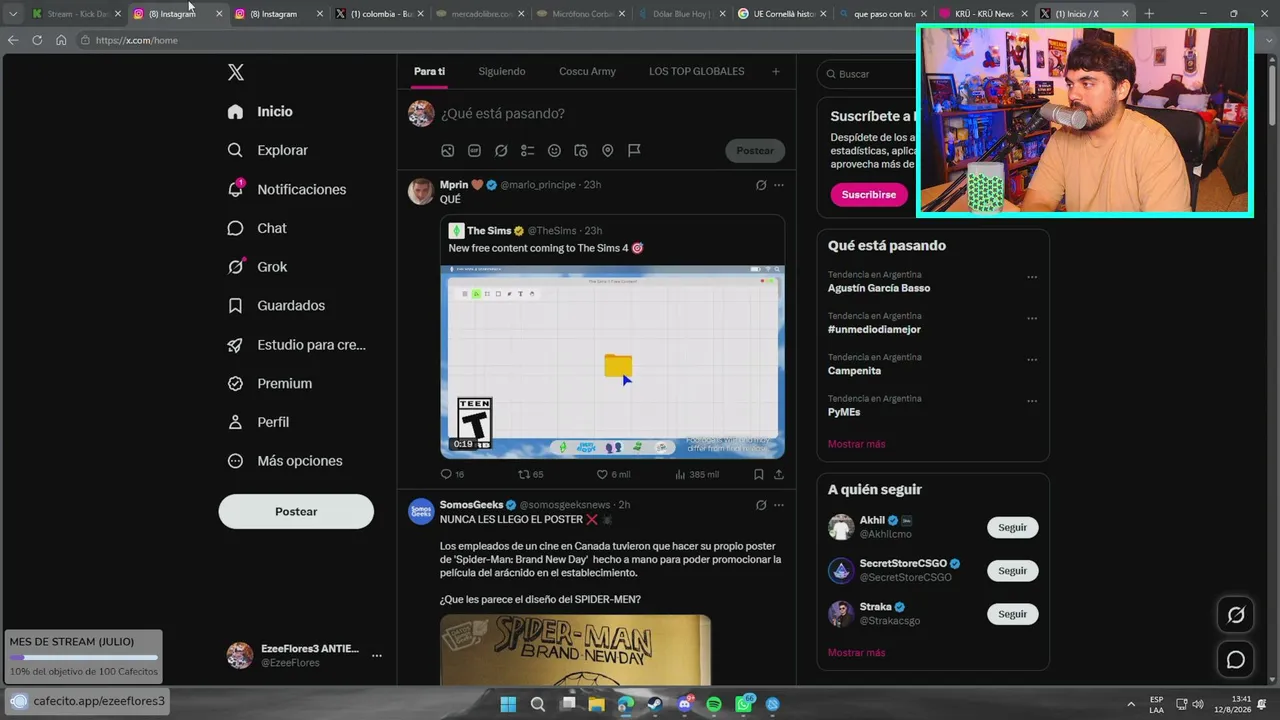The width and height of the screenshot is (1280, 720).
Task: Follow SecretStoreCSGO with Seguir button
Action: [1012, 570]
